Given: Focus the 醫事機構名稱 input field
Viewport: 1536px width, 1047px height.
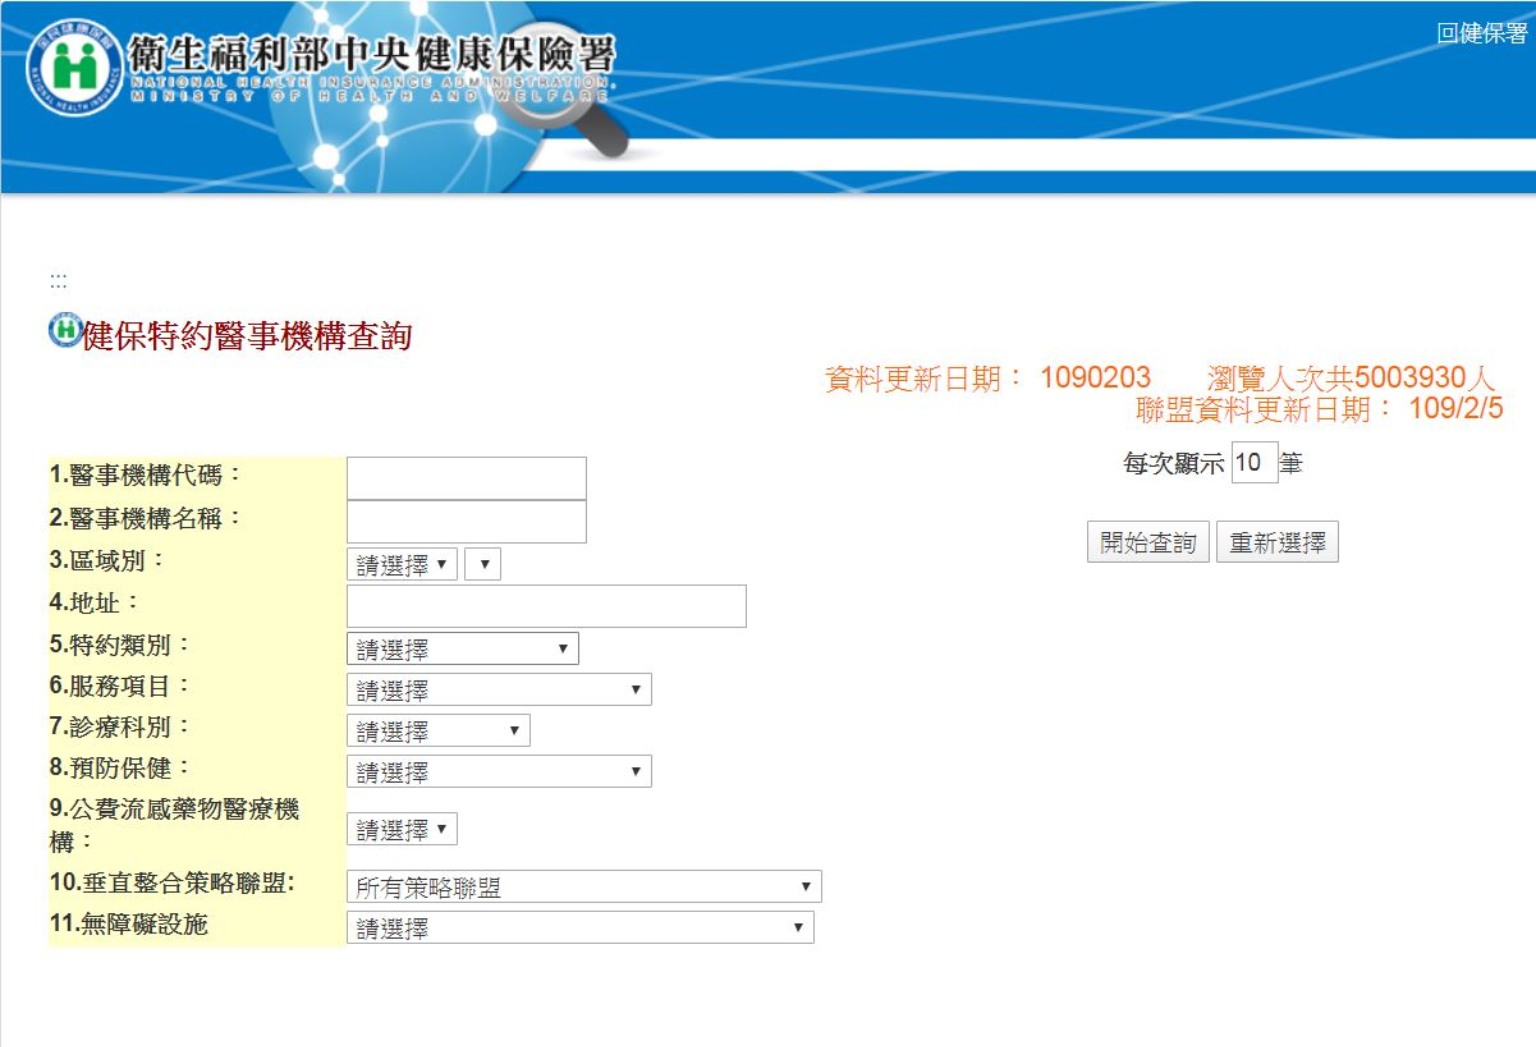Looking at the screenshot, I should pyautogui.click(x=466, y=521).
